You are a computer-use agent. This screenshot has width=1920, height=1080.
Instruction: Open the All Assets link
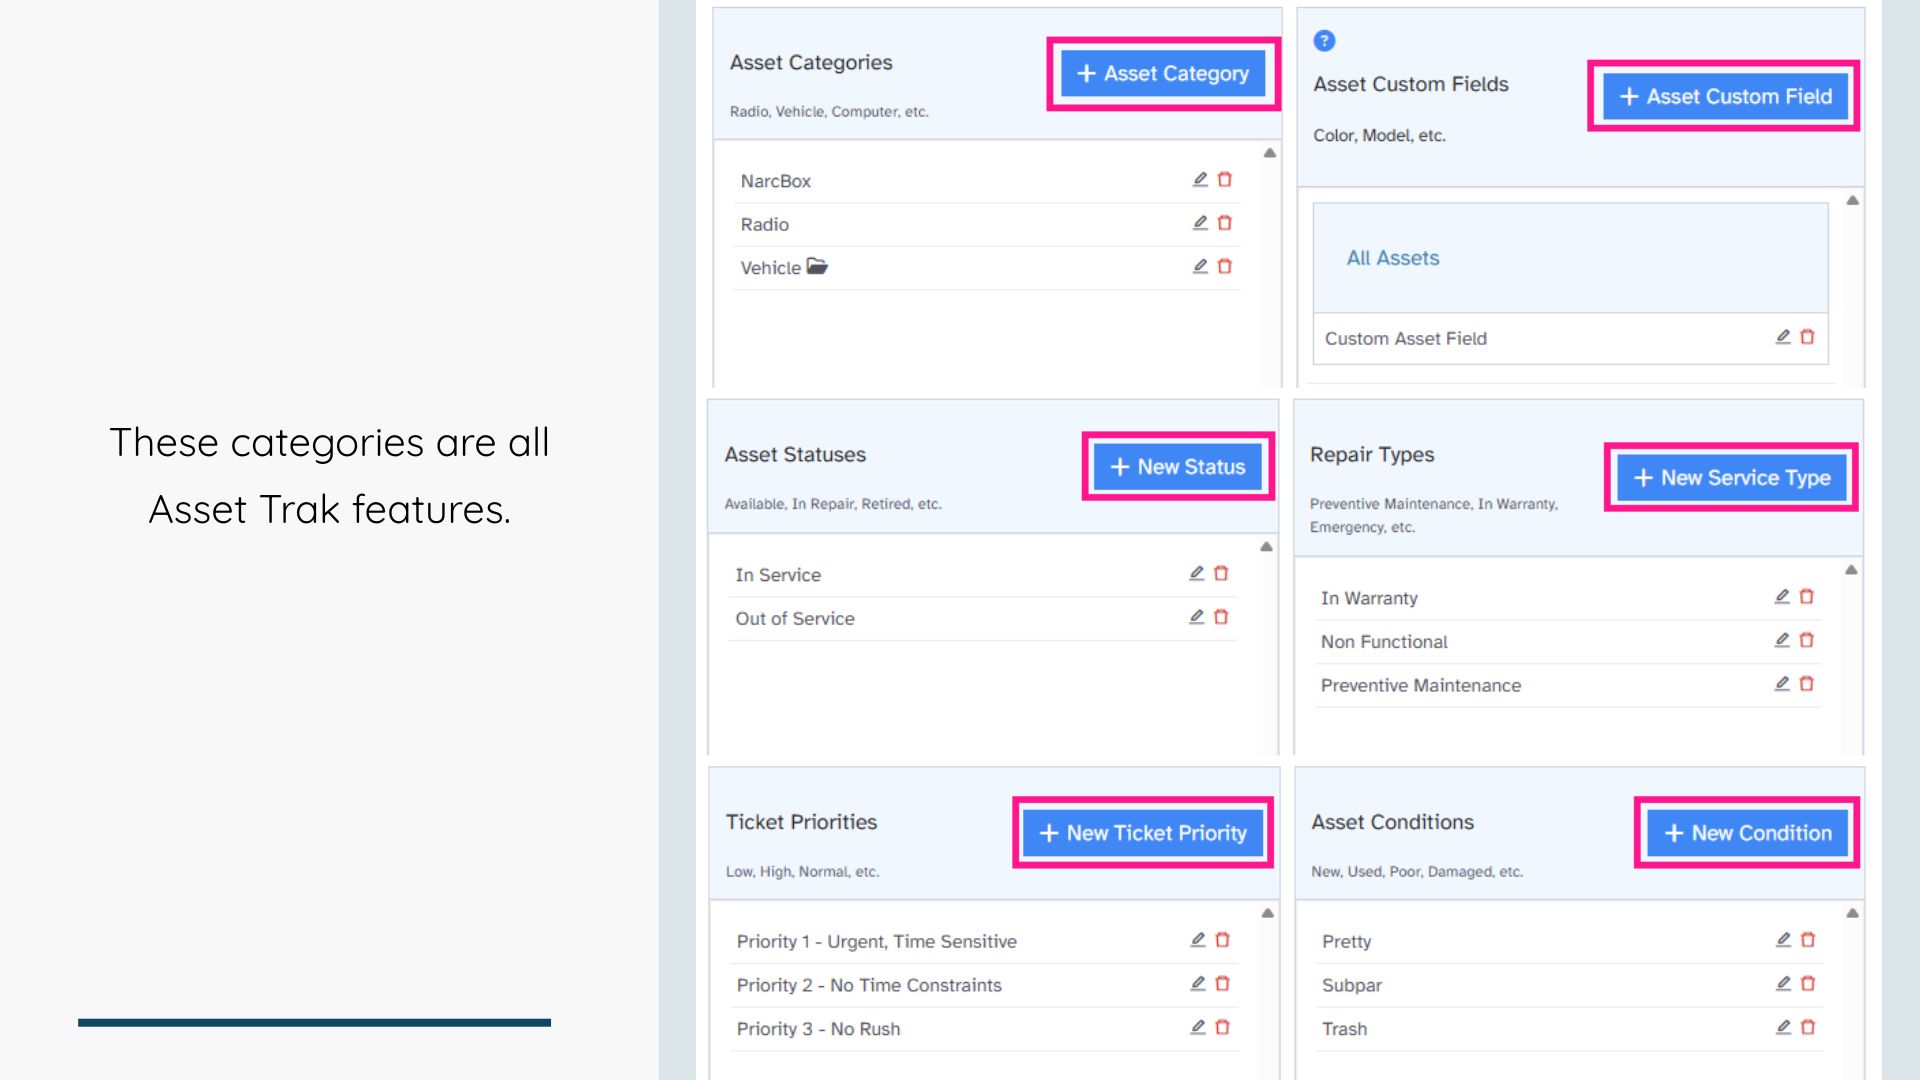1392,258
